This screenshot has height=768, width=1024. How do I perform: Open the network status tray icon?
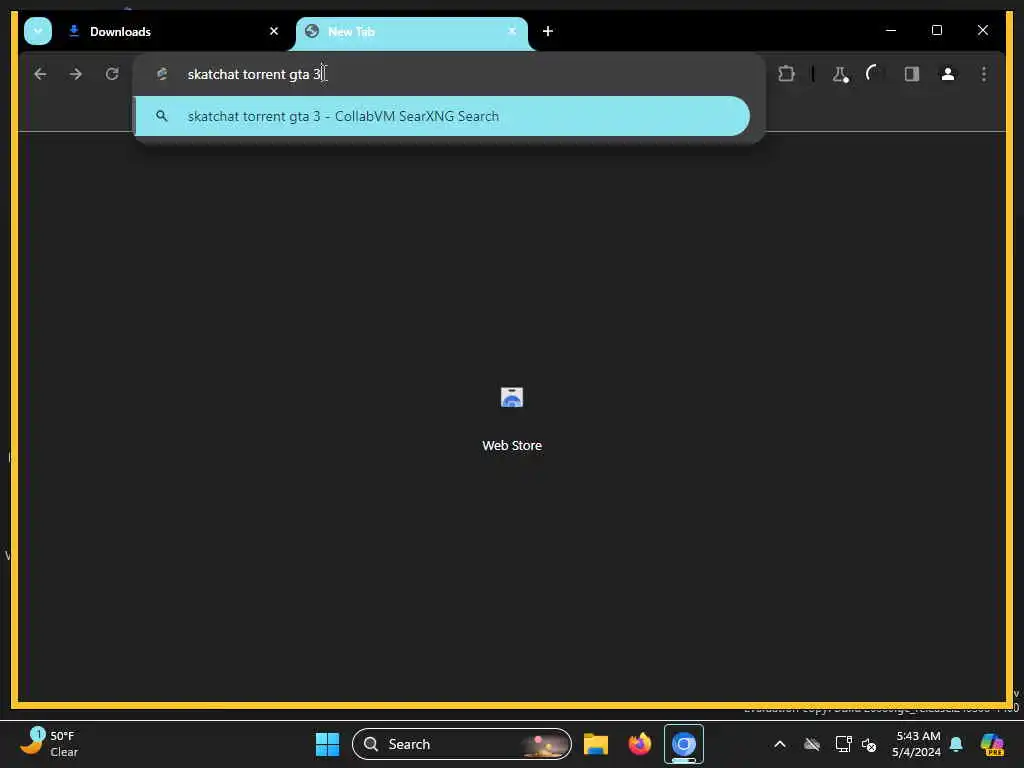click(x=843, y=744)
